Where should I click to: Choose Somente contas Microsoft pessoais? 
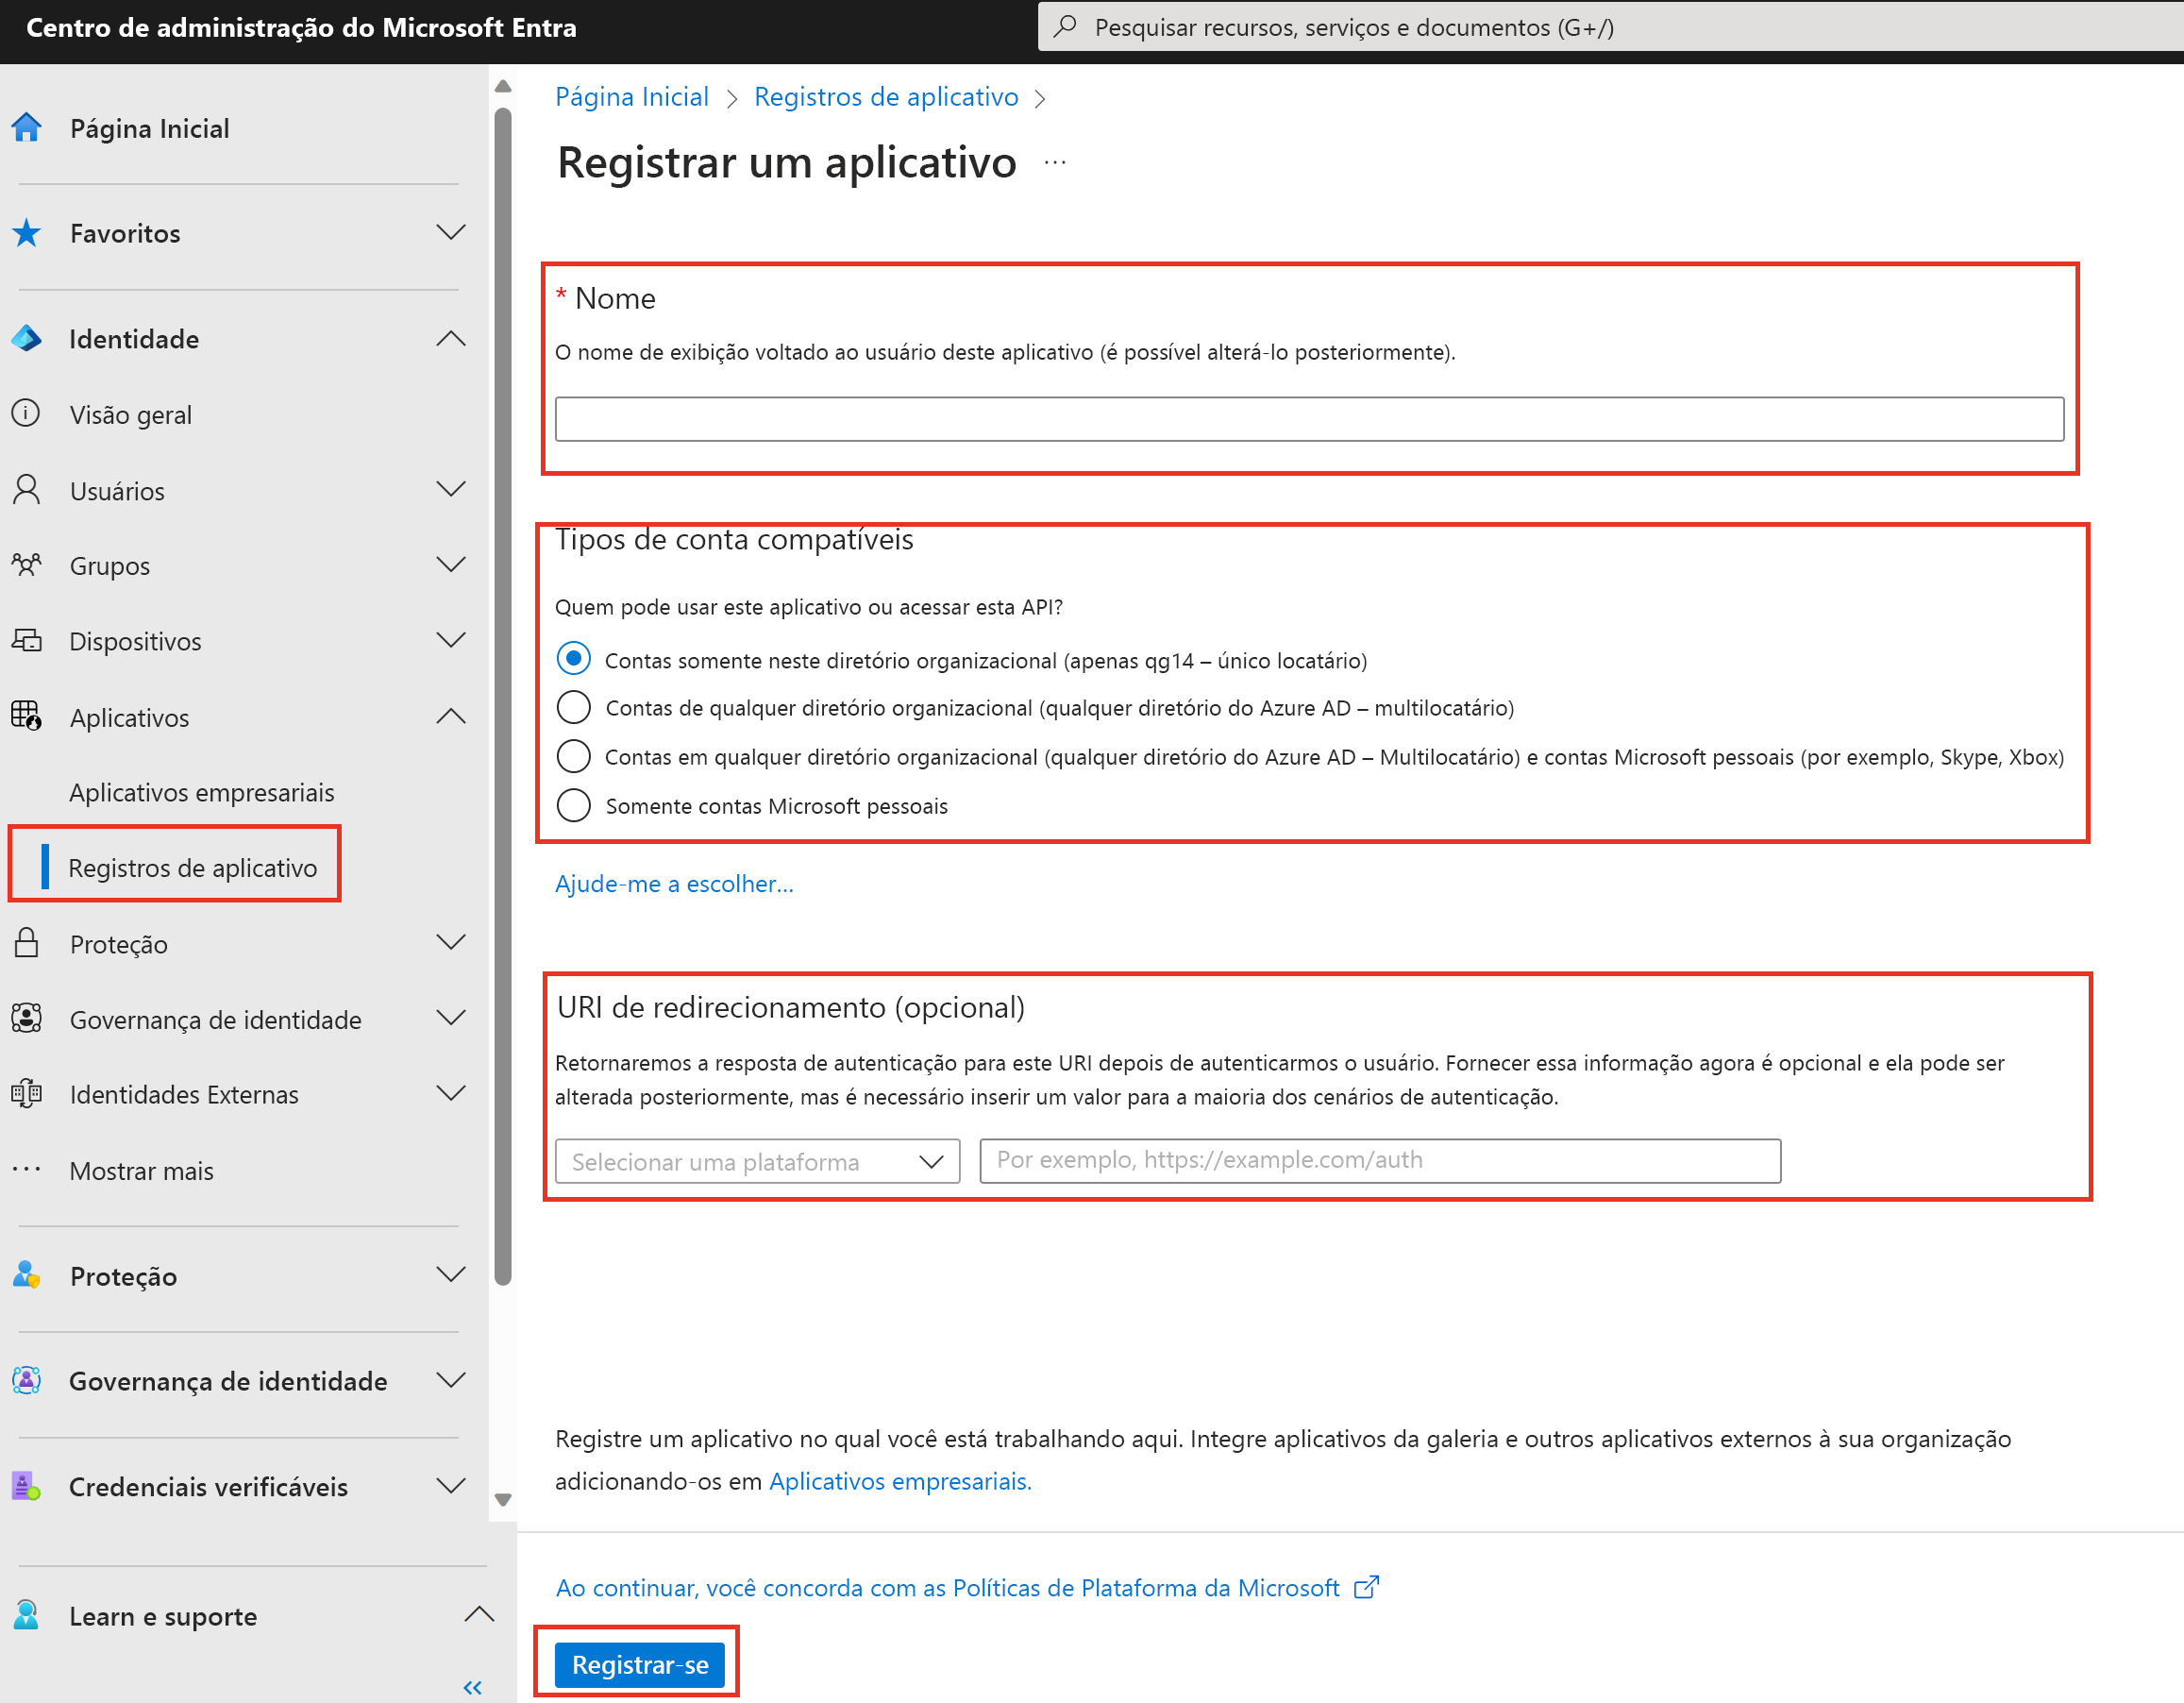573,805
